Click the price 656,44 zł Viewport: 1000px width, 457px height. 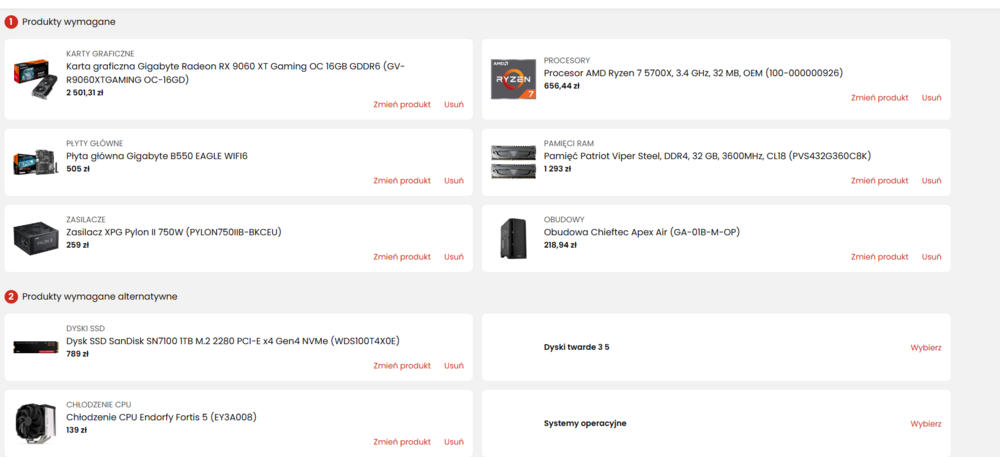tap(561, 86)
